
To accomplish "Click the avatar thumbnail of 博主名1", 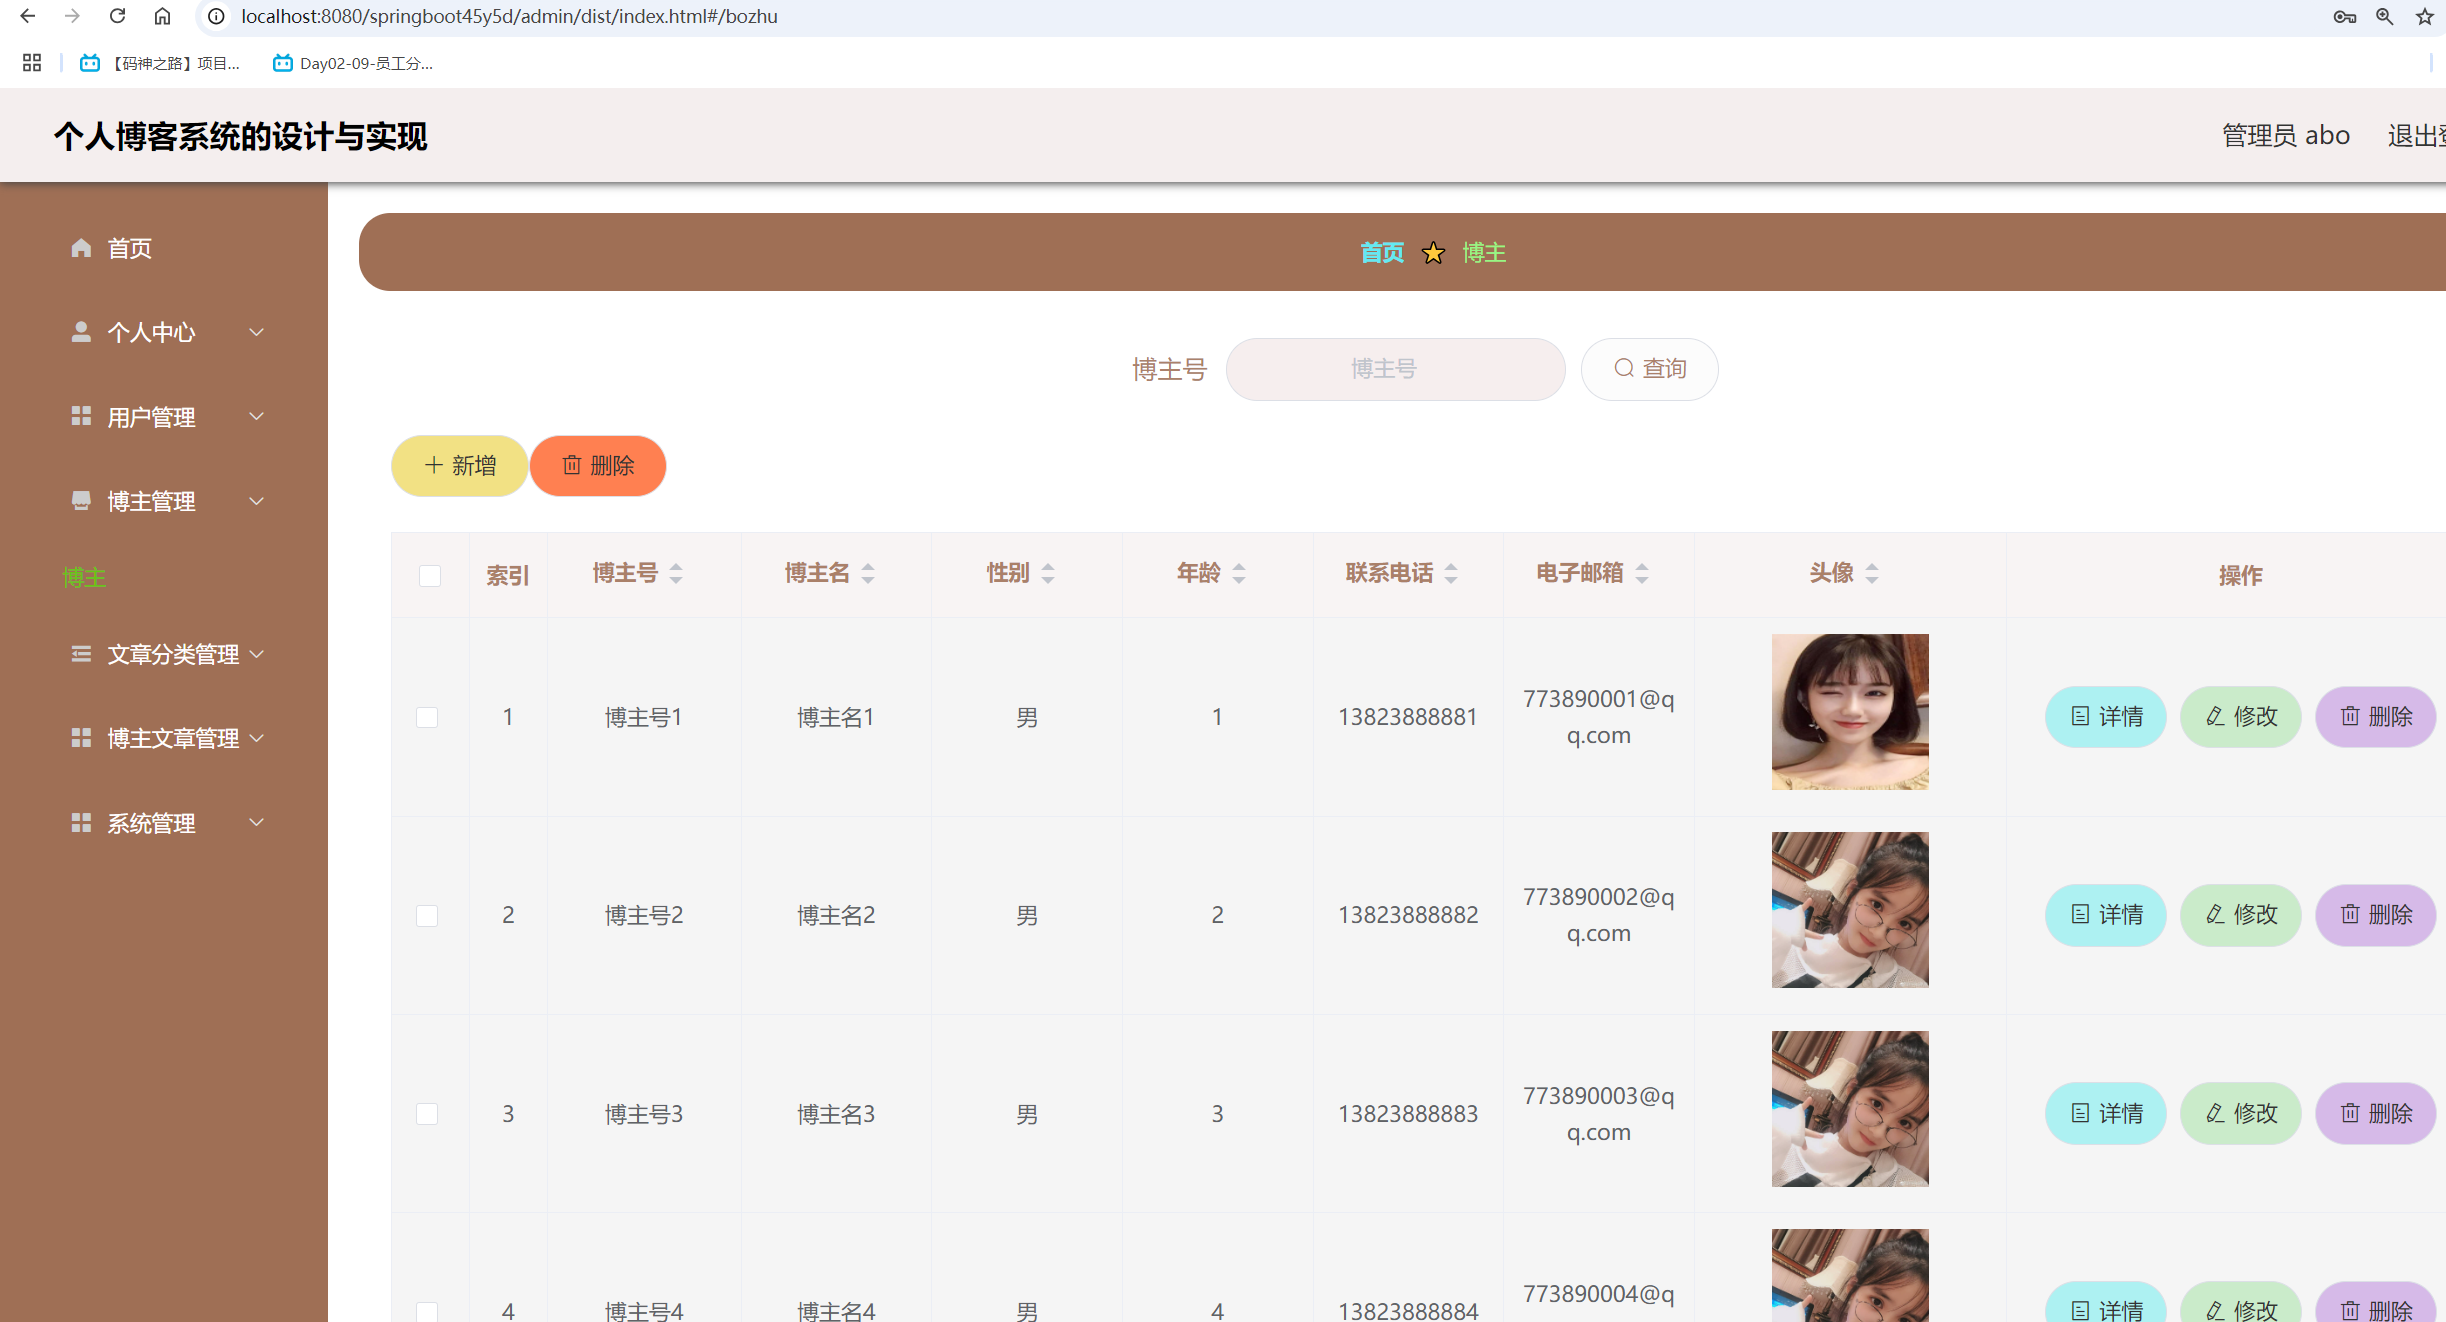I will (x=1850, y=712).
